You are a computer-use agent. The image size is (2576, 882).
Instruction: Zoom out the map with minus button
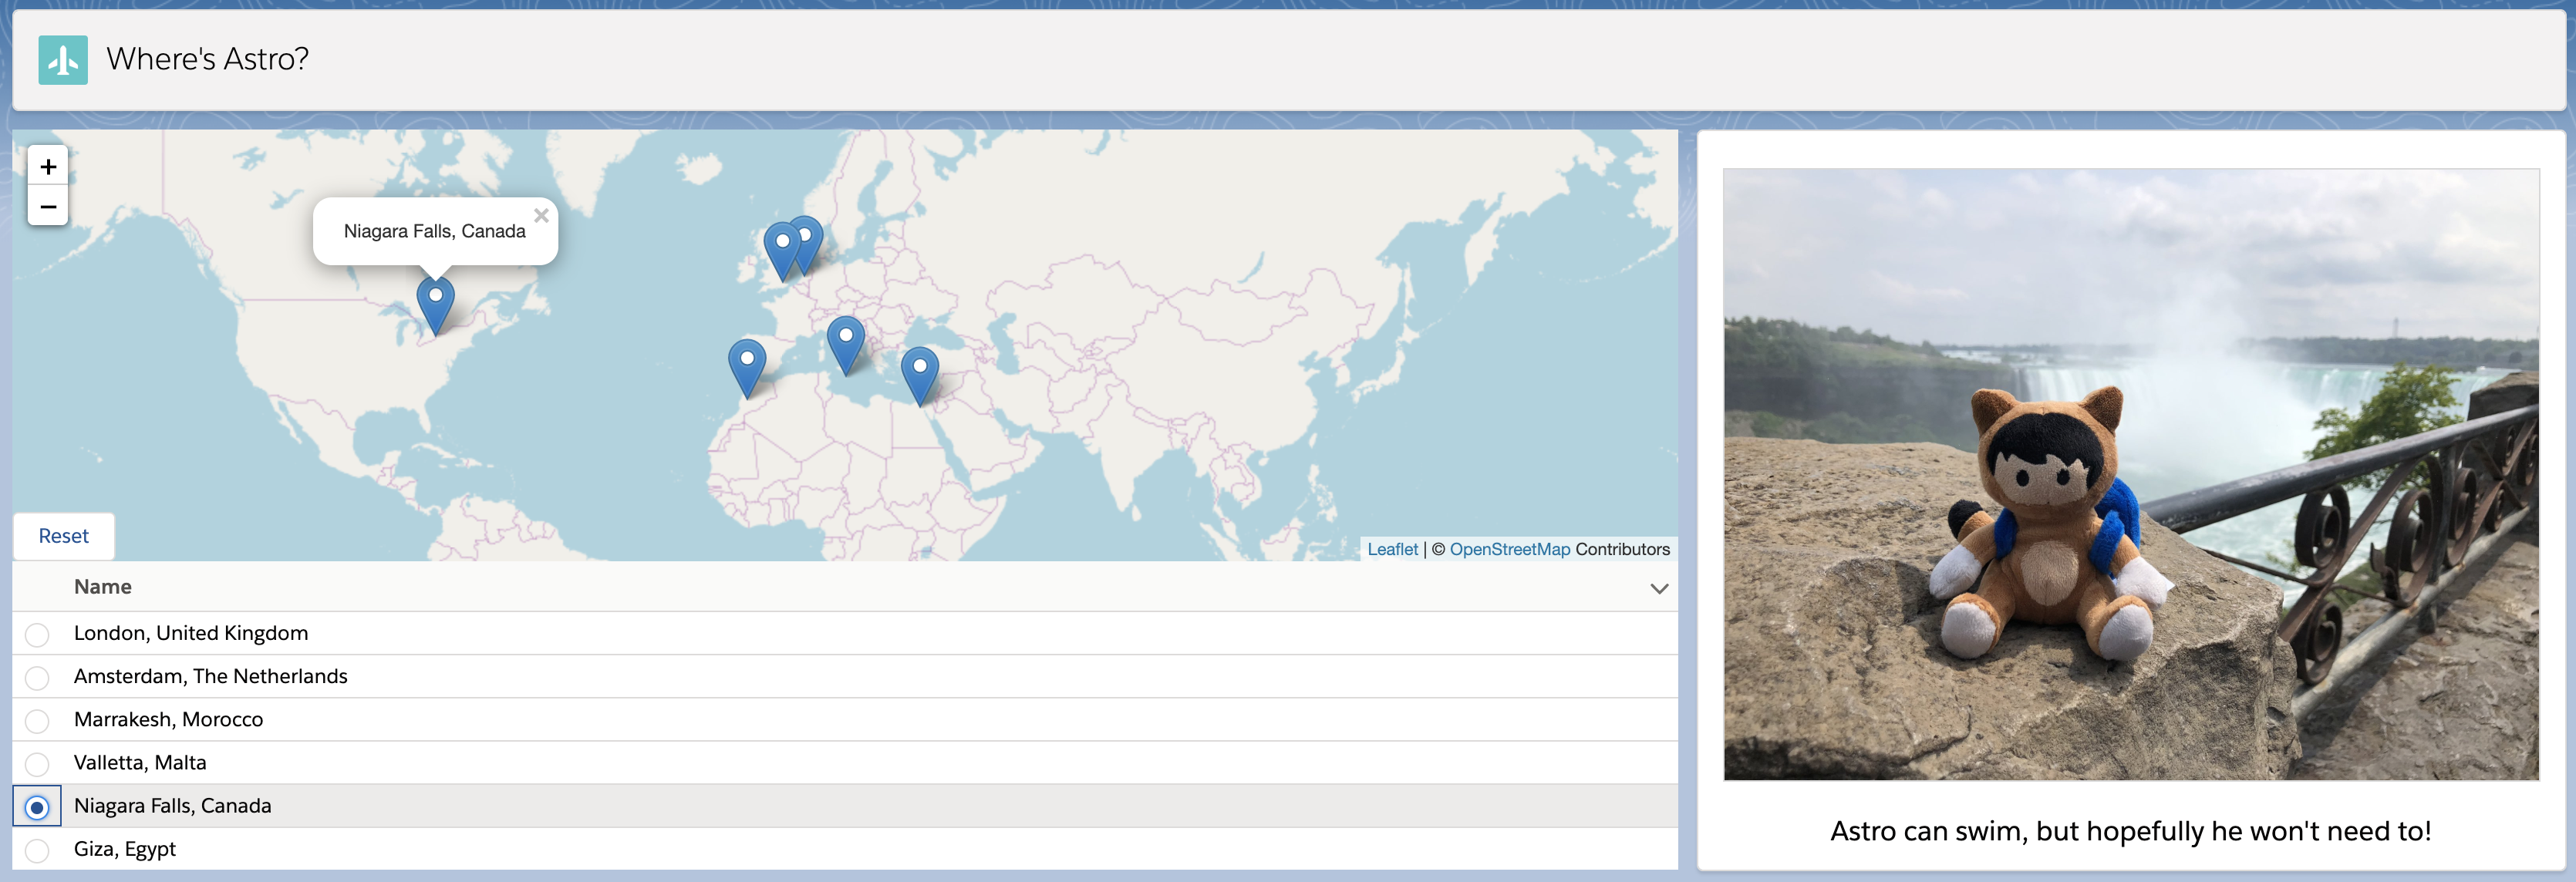coord(48,206)
